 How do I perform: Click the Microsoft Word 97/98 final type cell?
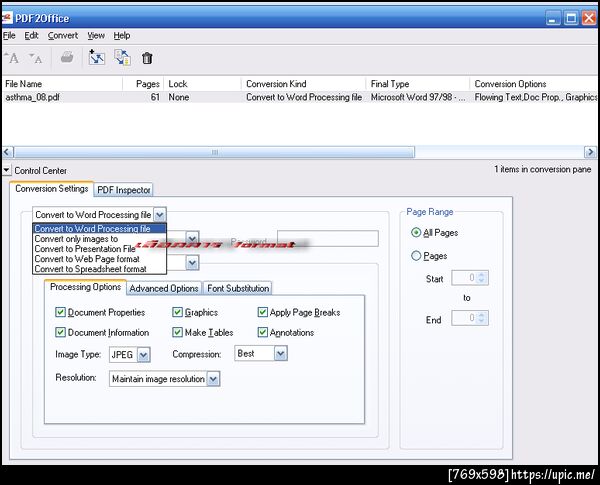(418, 97)
